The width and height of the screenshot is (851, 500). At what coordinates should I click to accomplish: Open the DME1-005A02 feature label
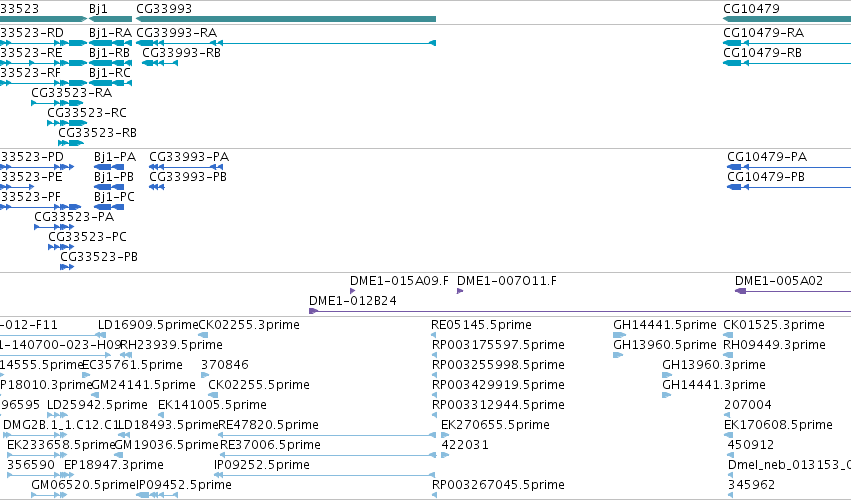779,281
